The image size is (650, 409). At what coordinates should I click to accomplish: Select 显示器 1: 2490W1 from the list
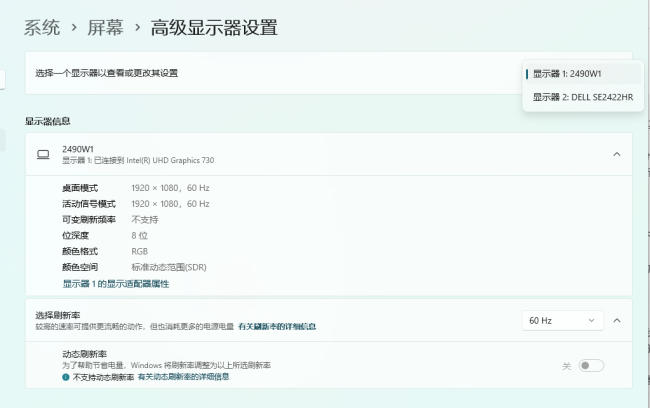(583, 74)
